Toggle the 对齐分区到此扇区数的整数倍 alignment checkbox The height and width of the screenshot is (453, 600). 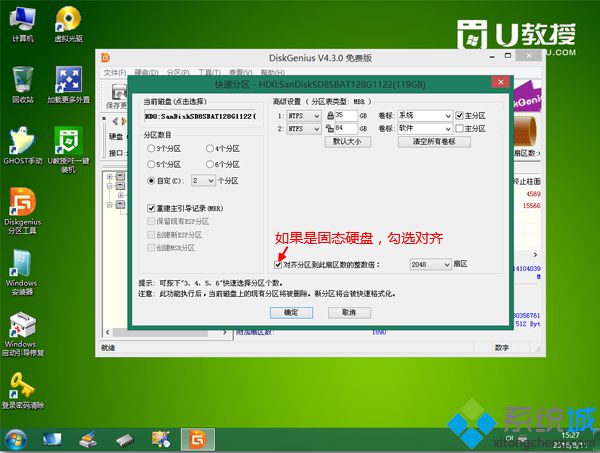pyautogui.click(x=278, y=264)
